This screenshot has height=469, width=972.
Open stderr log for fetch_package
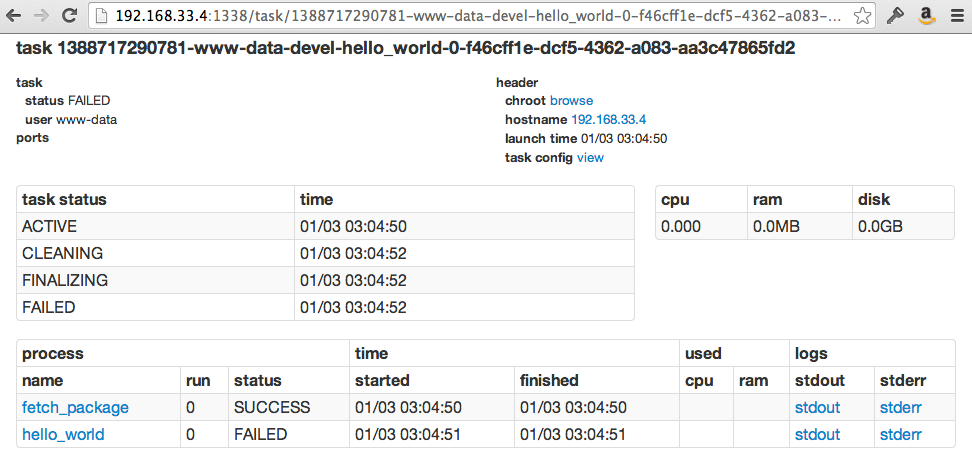click(900, 408)
